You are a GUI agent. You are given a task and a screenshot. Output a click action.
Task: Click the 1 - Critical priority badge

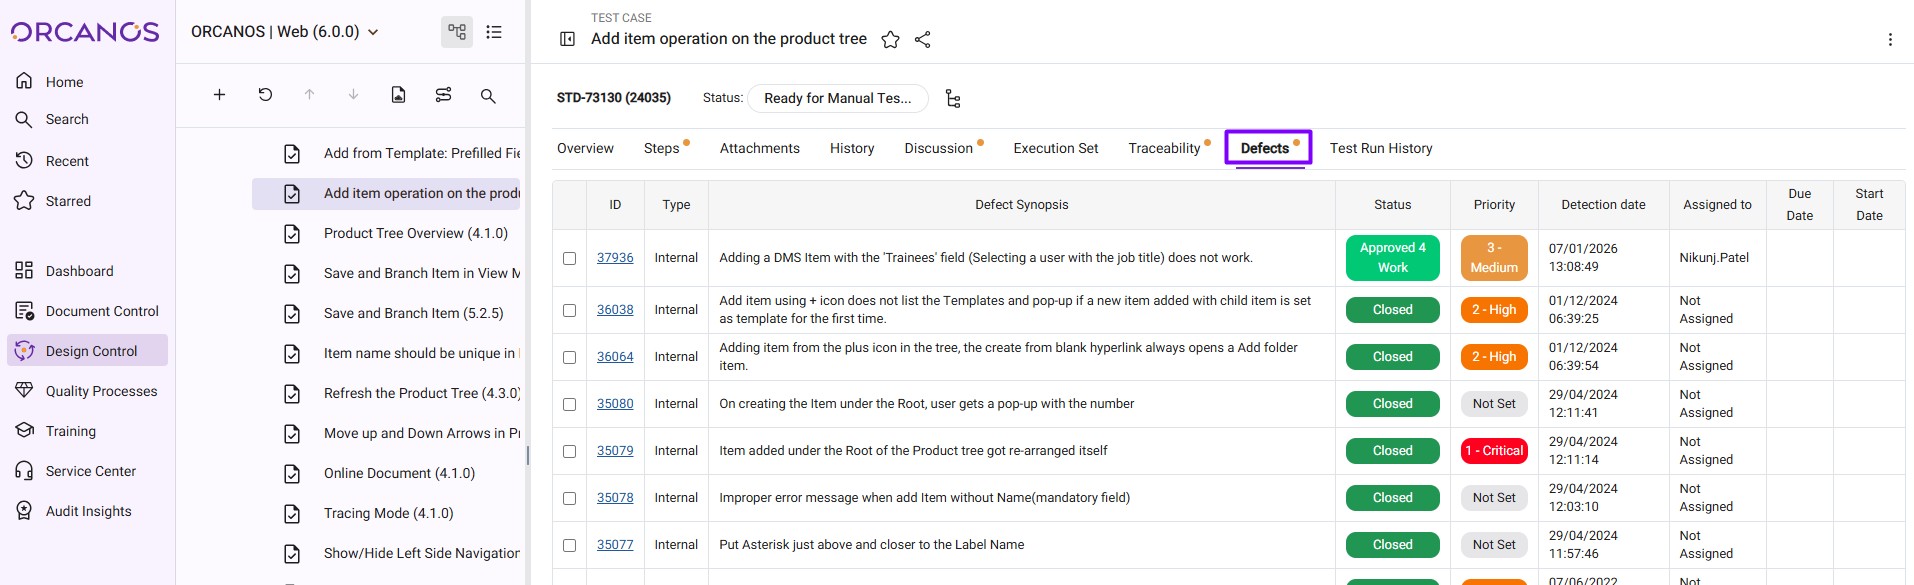pyautogui.click(x=1493, y=451)
